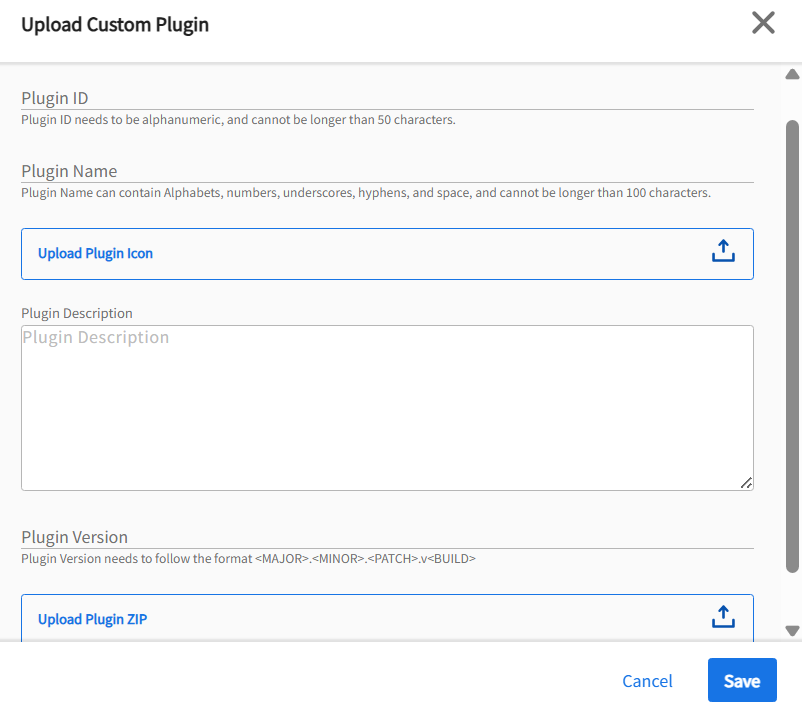Image resolution: width=802 pixels, height=717 pixels.
Task: Cancel the plugin upload
Action: [x=647, y=681]
